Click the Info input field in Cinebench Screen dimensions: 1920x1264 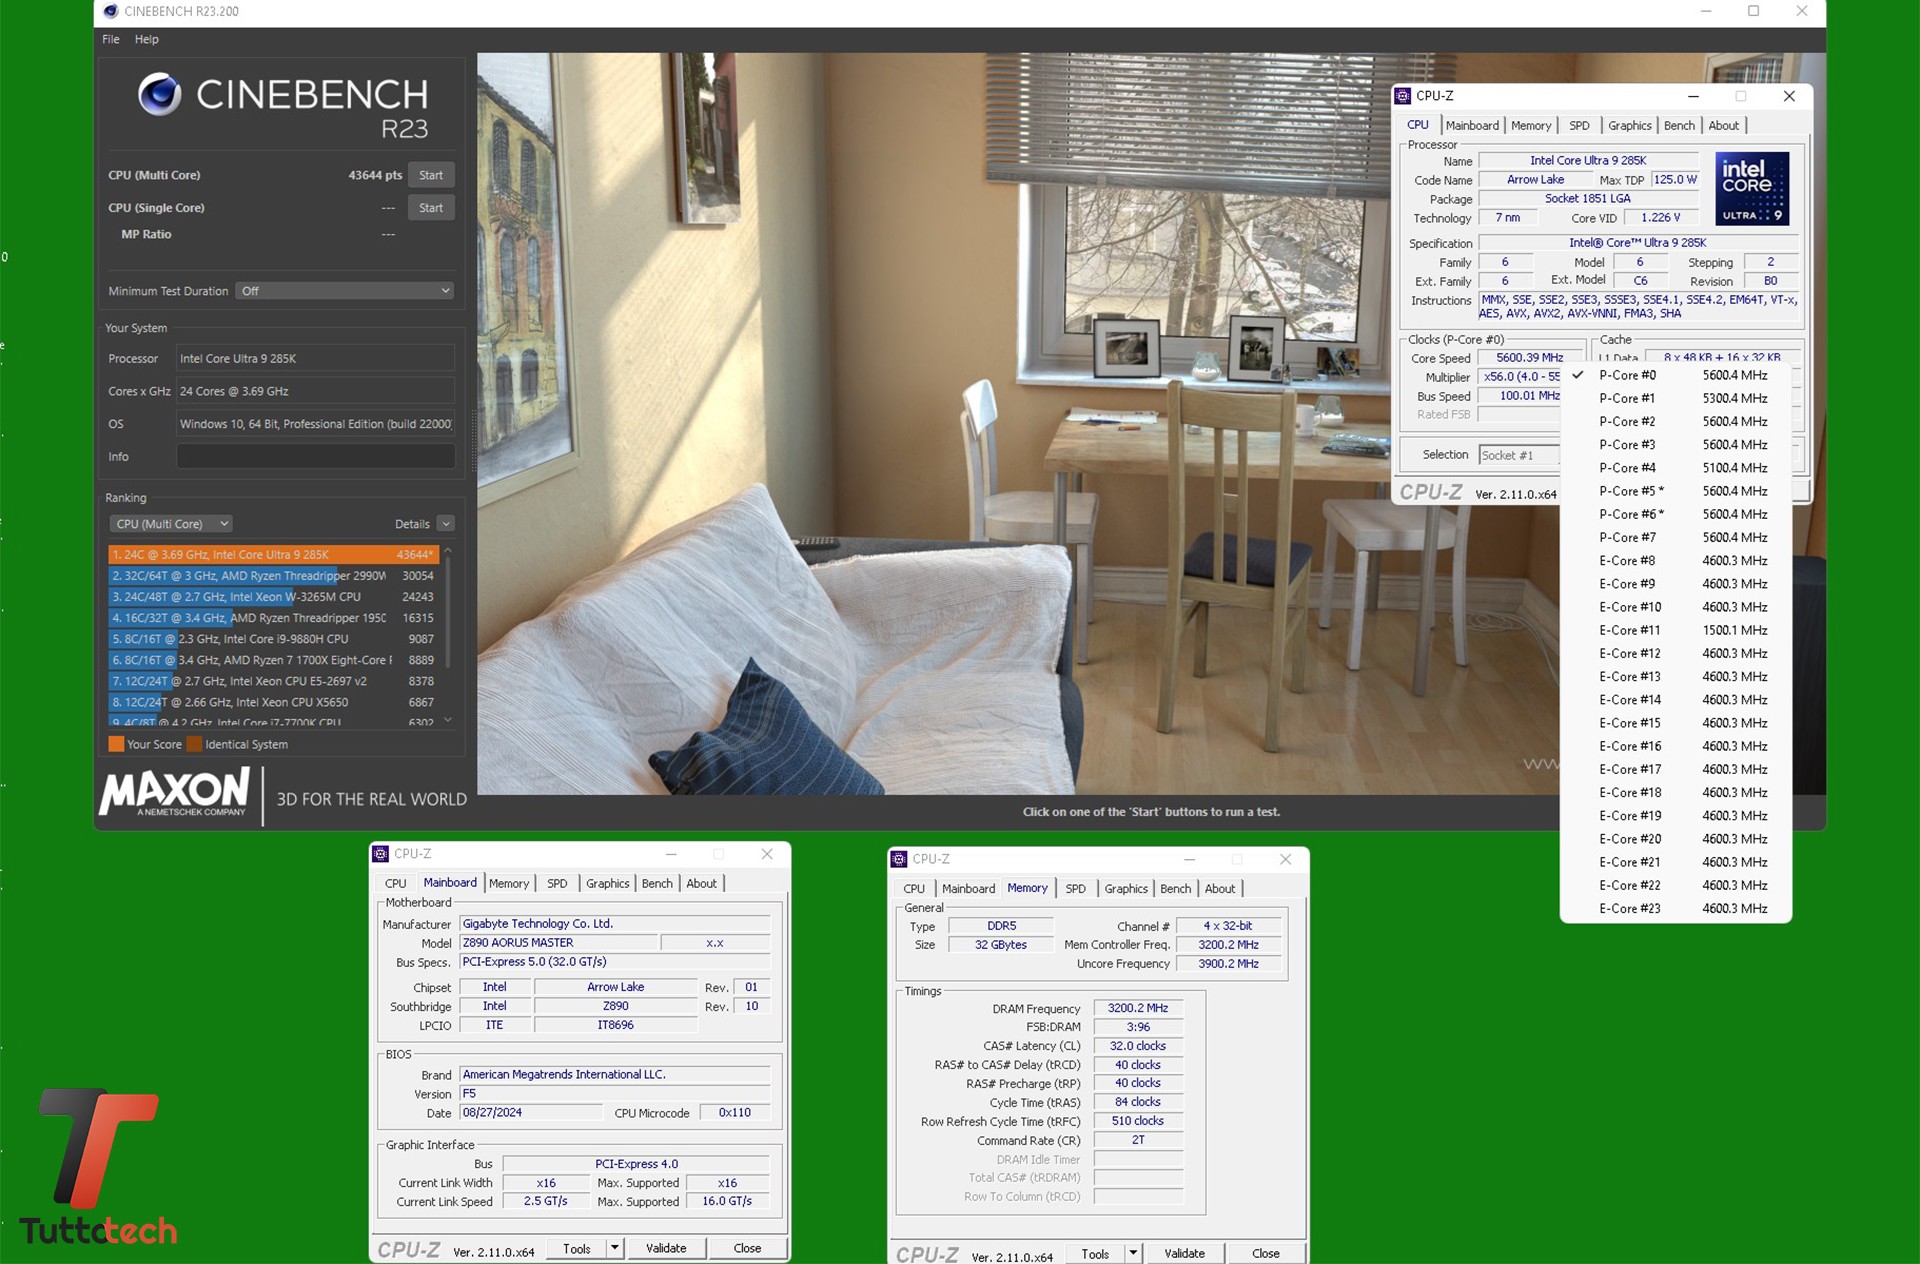[315, 457]
